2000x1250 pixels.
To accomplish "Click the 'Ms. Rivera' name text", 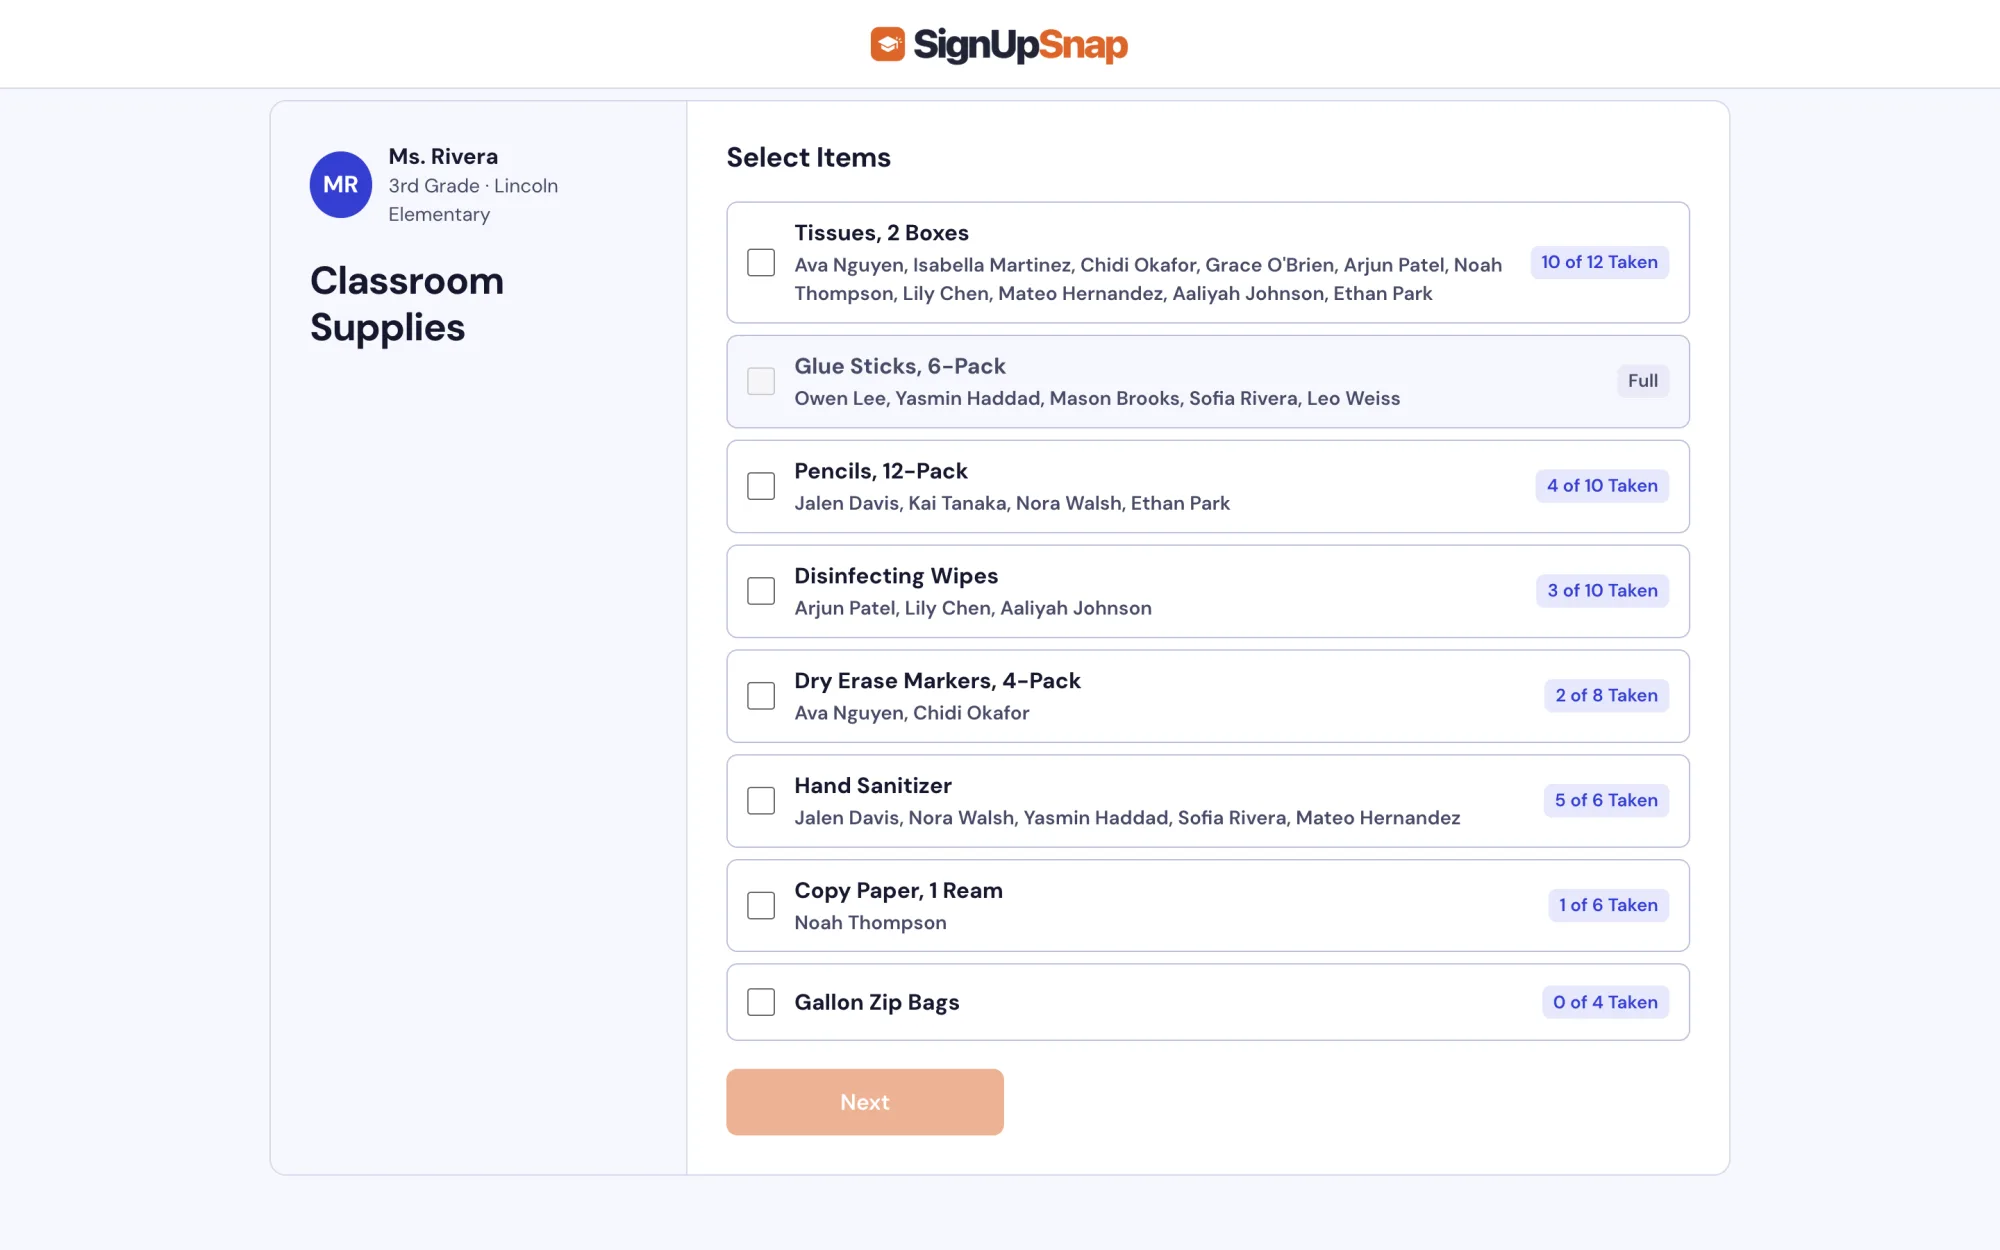I will pyautogui.click(x=443, y=157).
